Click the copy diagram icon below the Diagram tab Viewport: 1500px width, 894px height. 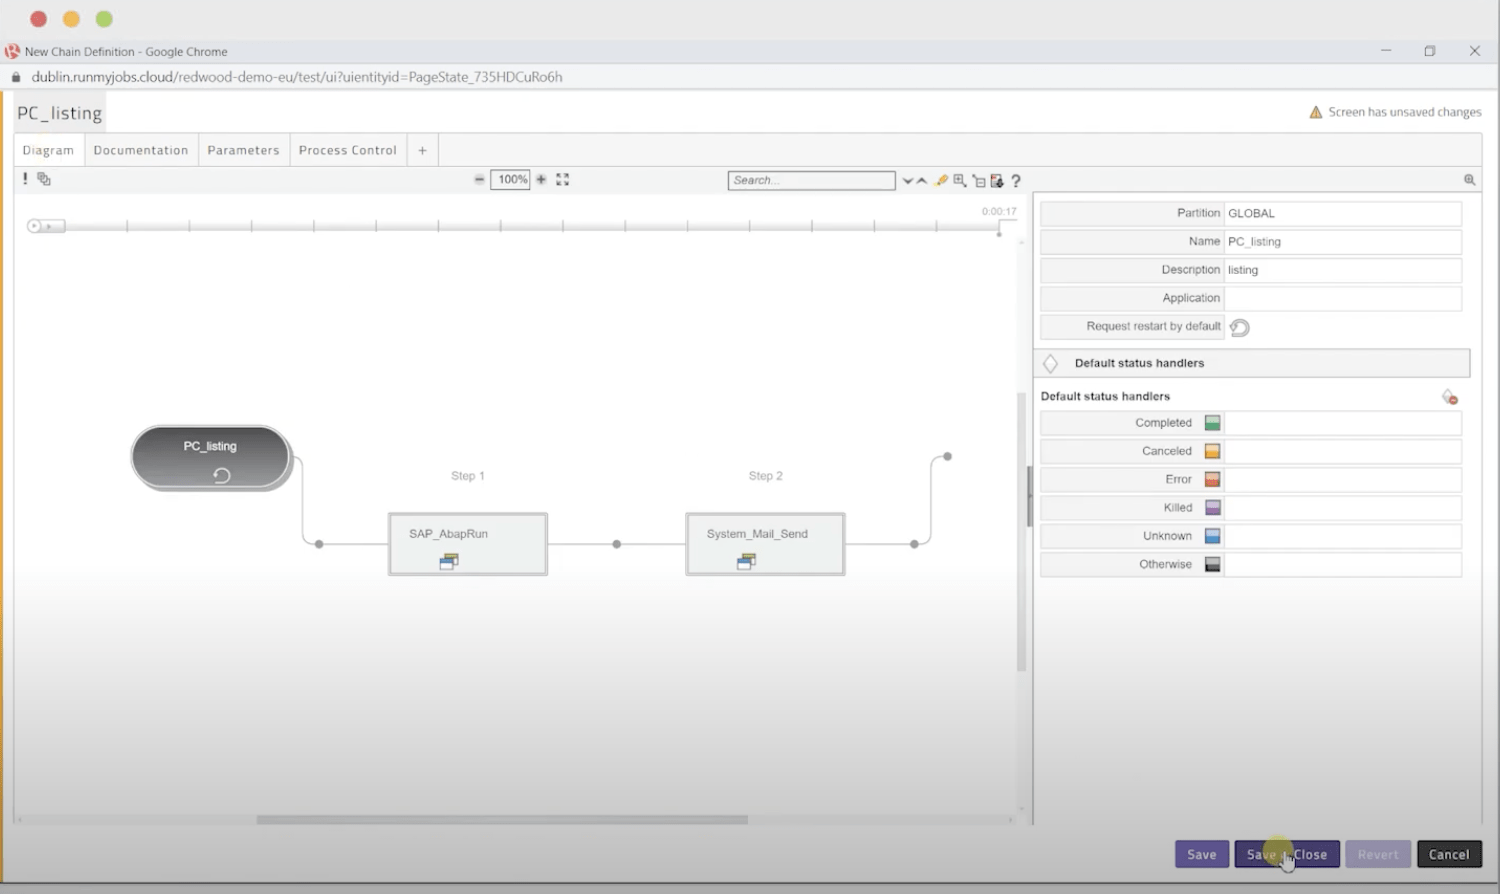[43, 178]
